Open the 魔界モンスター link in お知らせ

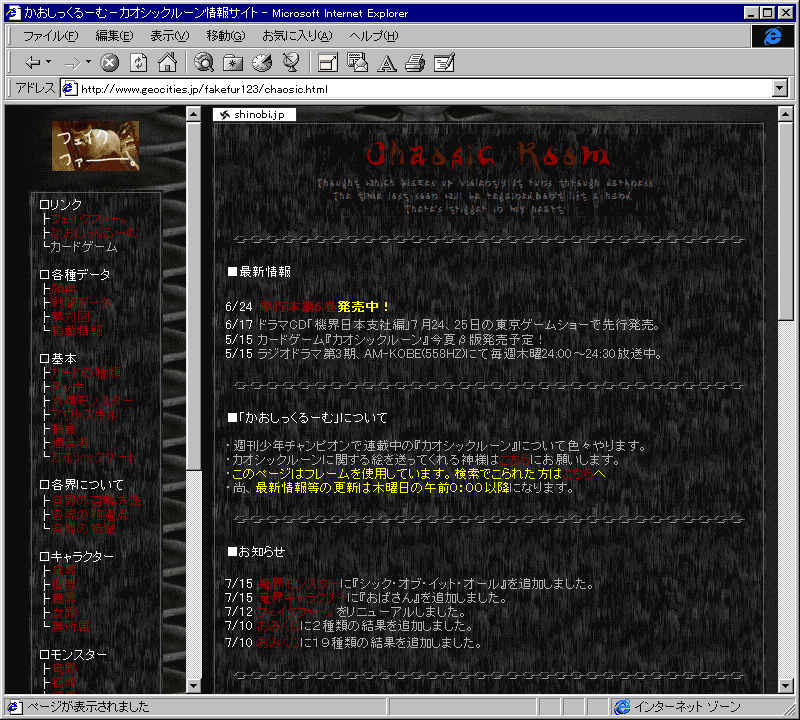point(298,584)
